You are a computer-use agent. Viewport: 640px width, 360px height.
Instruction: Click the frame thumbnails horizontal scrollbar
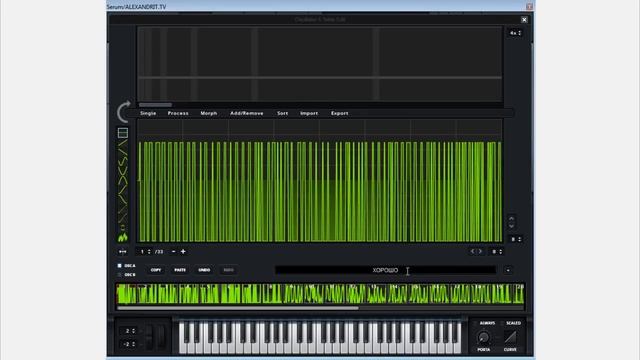pos(238,308)
